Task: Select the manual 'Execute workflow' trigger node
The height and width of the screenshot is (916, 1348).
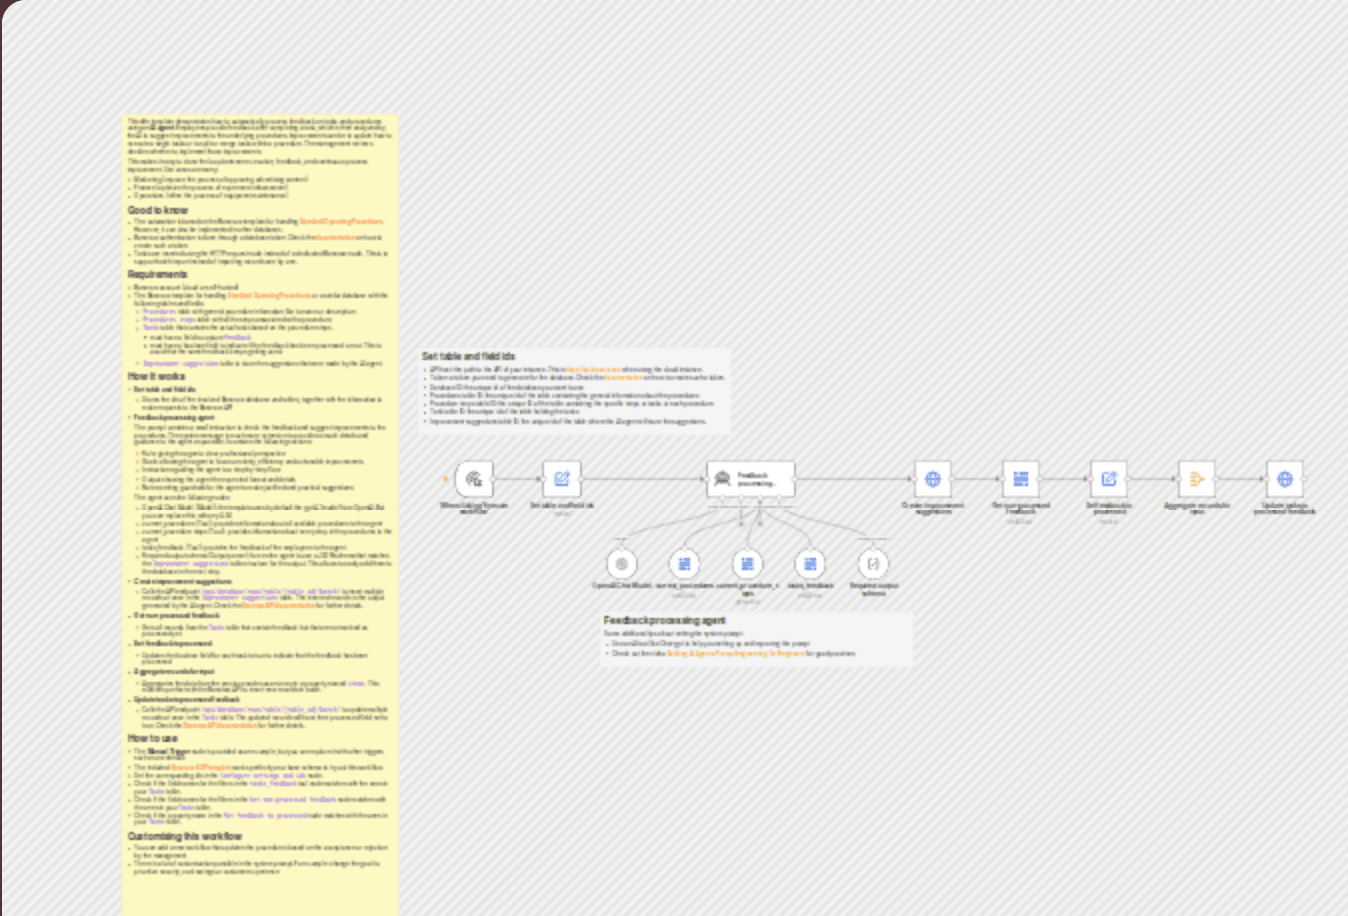Action: (474, 479)
